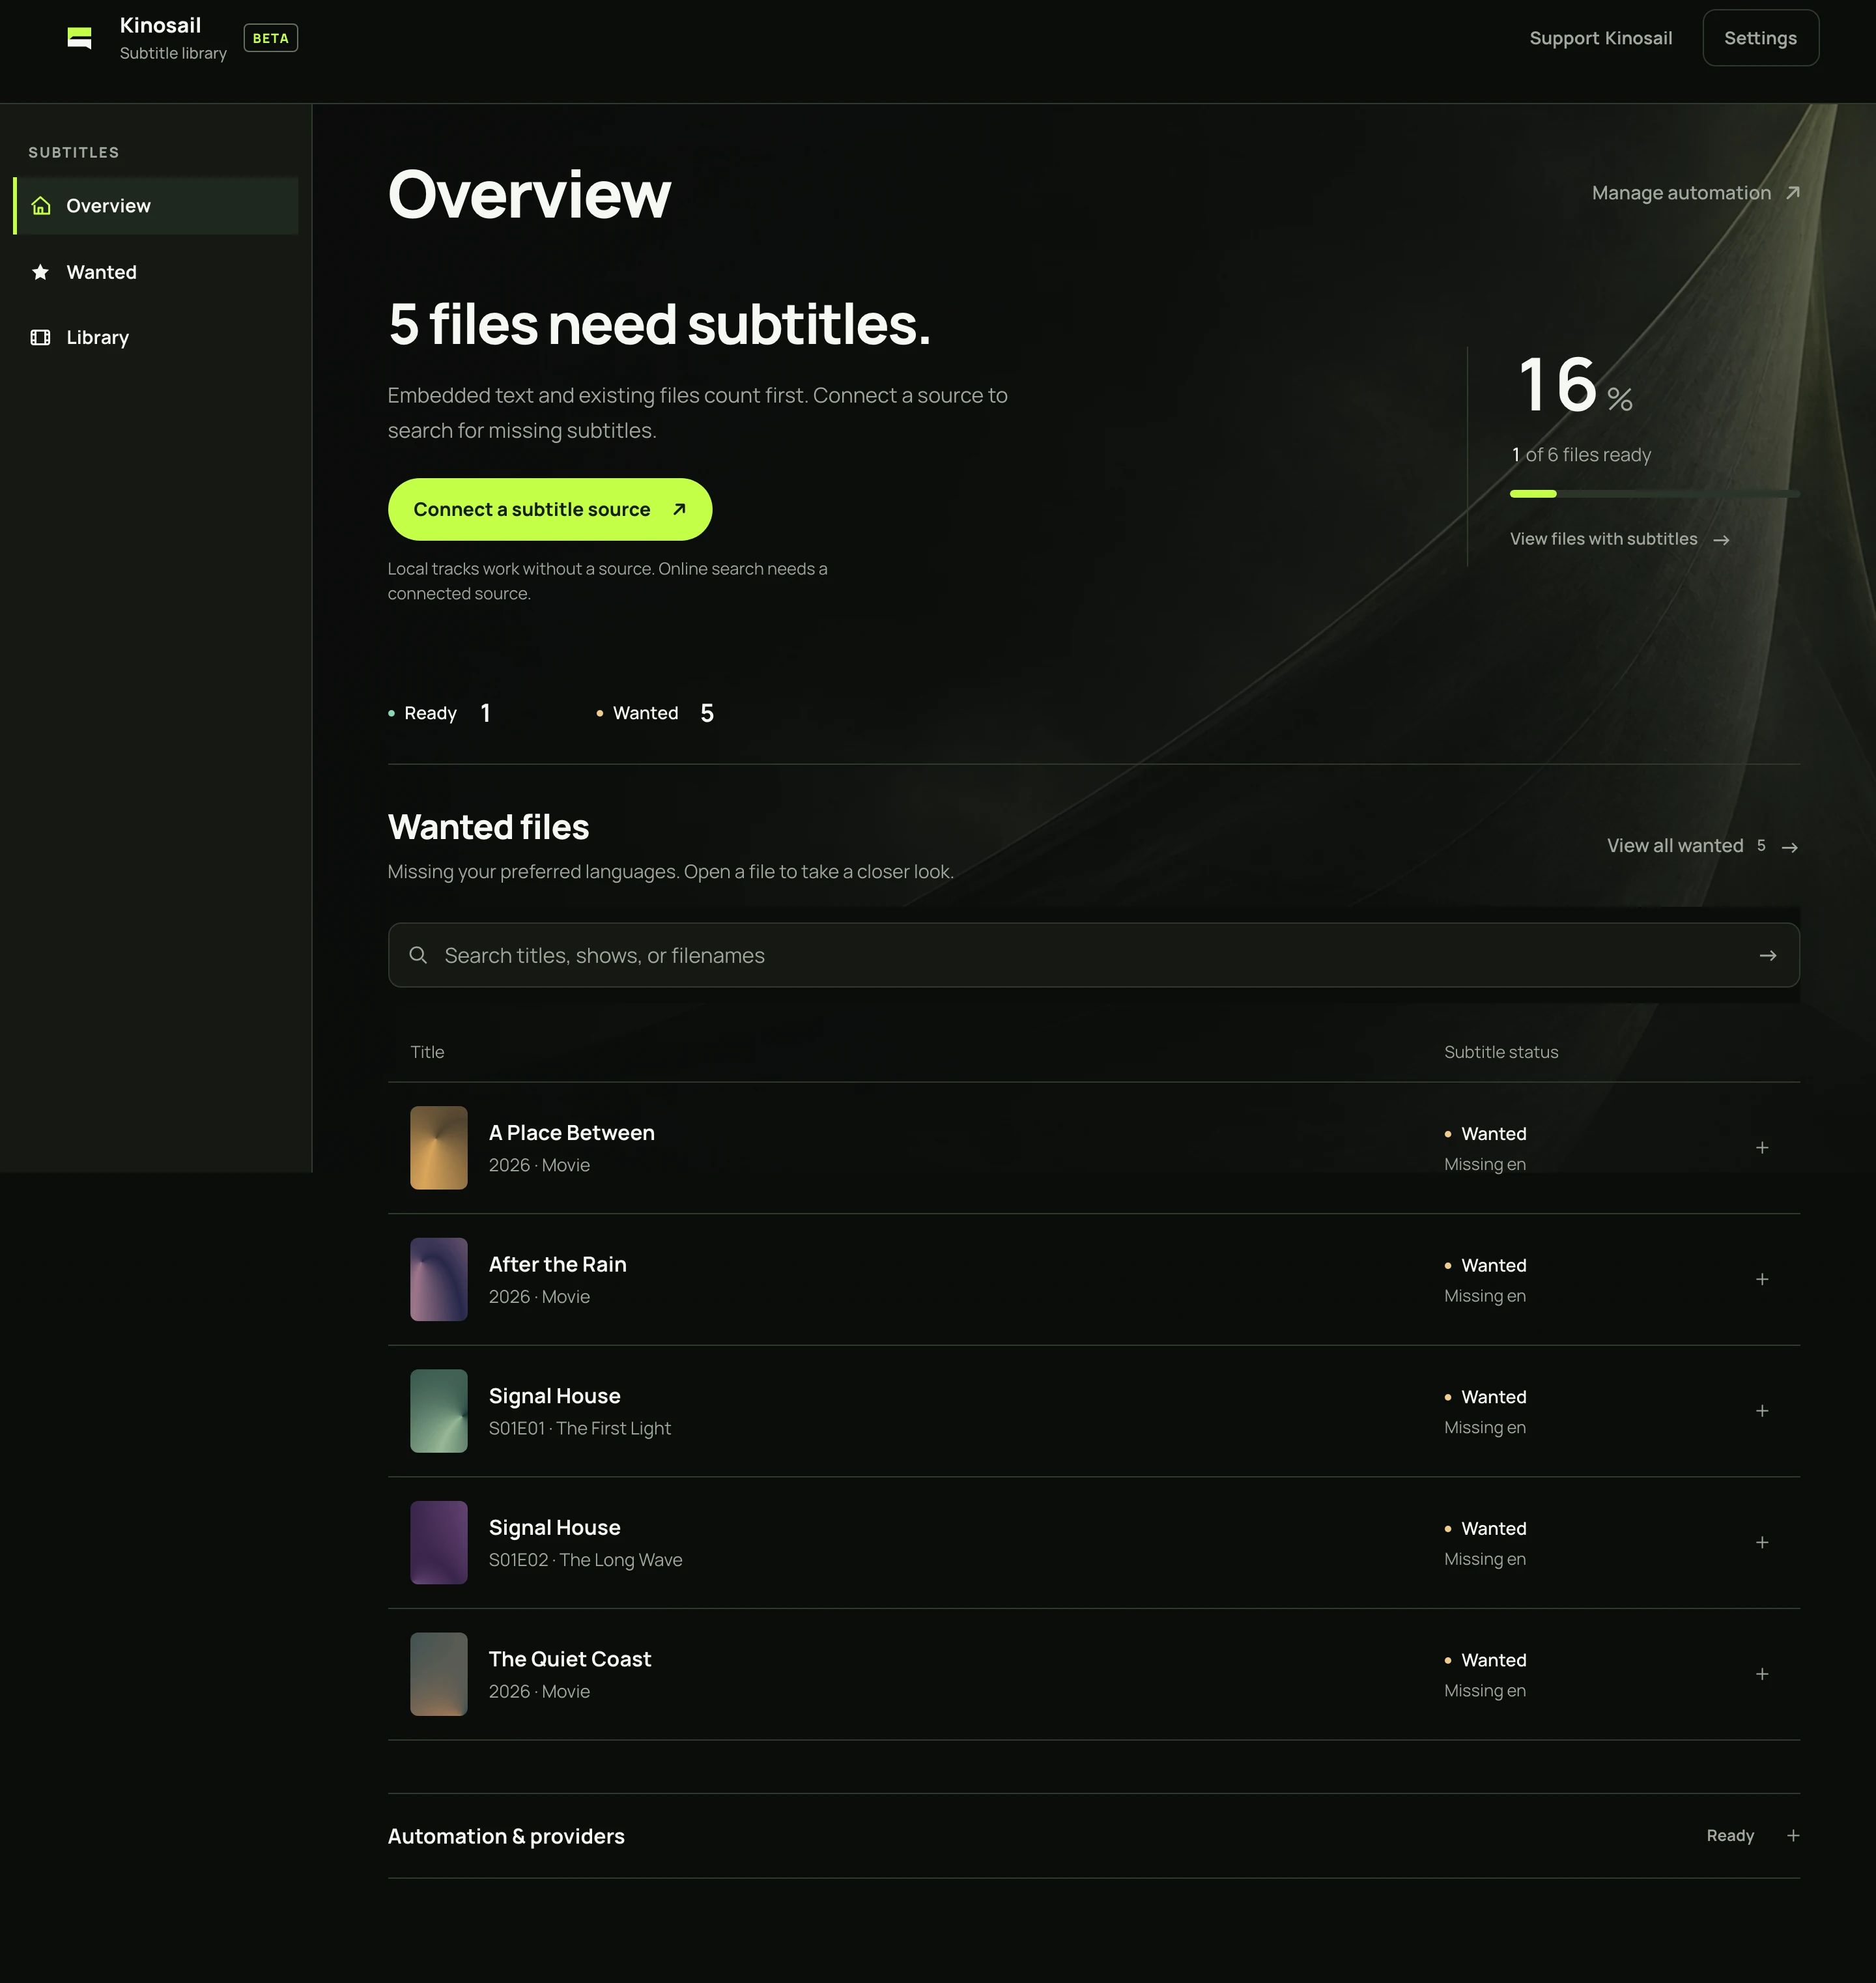
Task: Expand the S01E01 The First Light row
Action: 1762,1411
